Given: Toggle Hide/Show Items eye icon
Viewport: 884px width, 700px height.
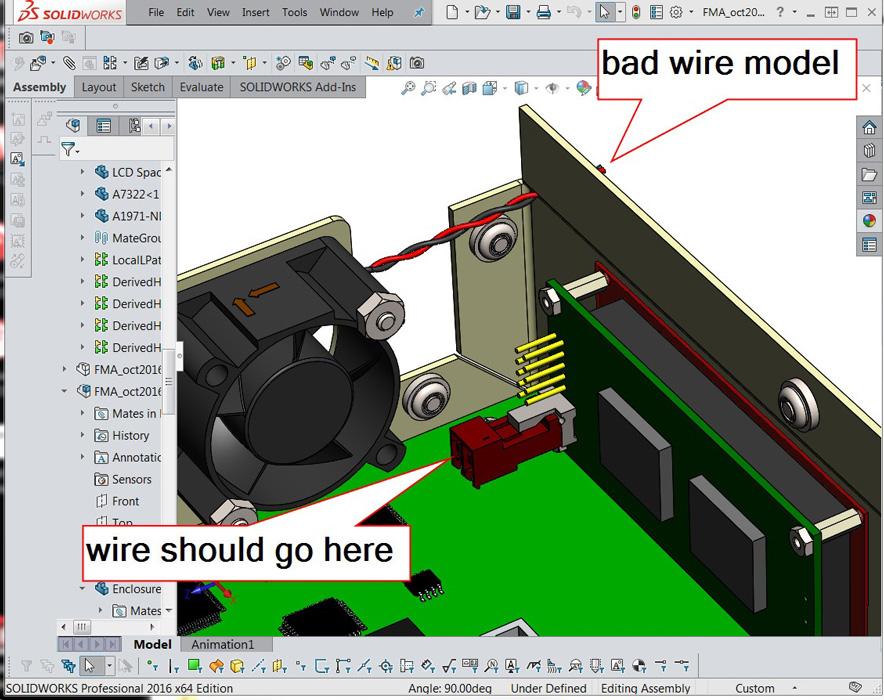Looking at the screenshot, I should pos(552,88).
